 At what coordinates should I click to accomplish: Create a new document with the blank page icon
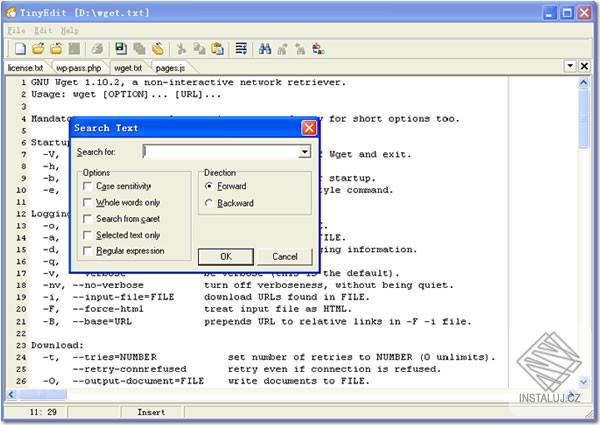pyautogui.click(x=20, y=49)
